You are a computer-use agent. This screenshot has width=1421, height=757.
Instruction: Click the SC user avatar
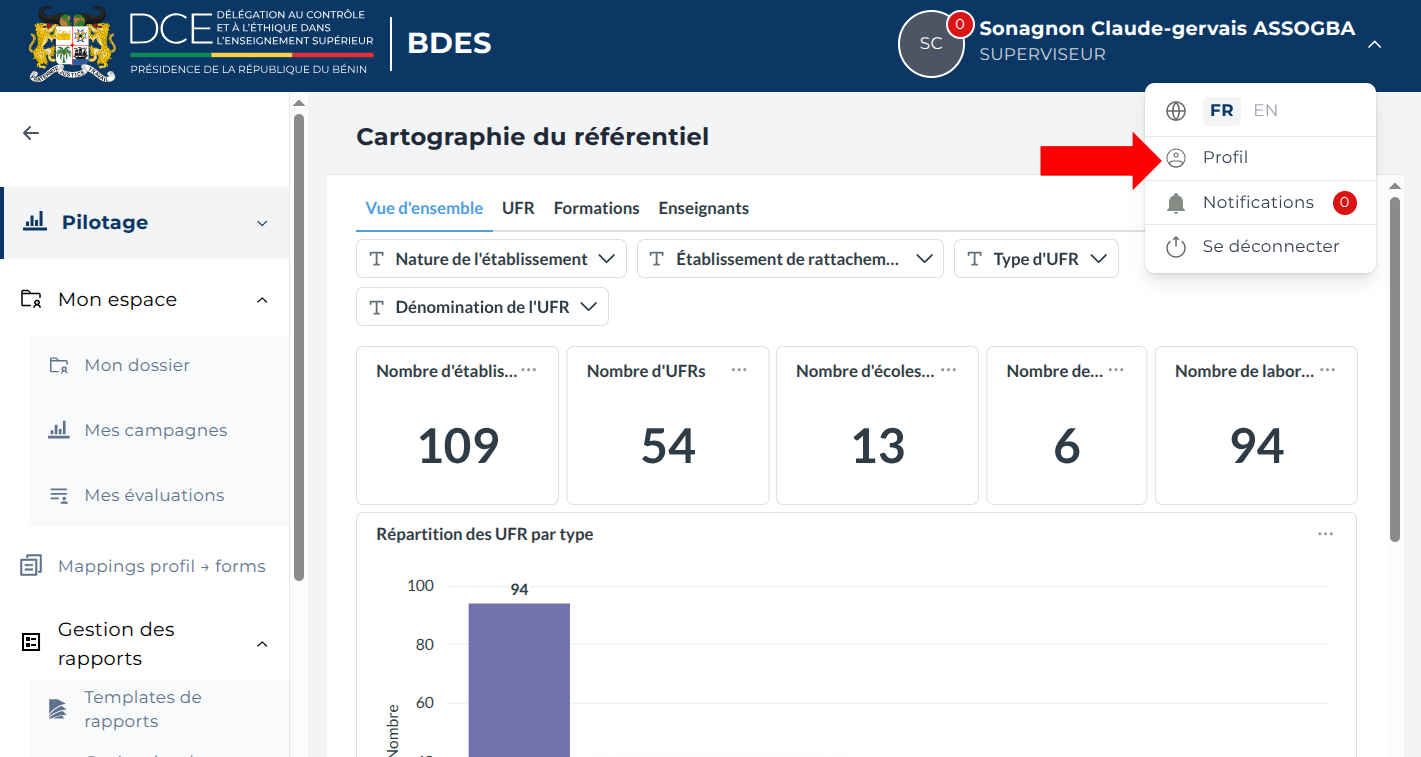pos(931,44)
